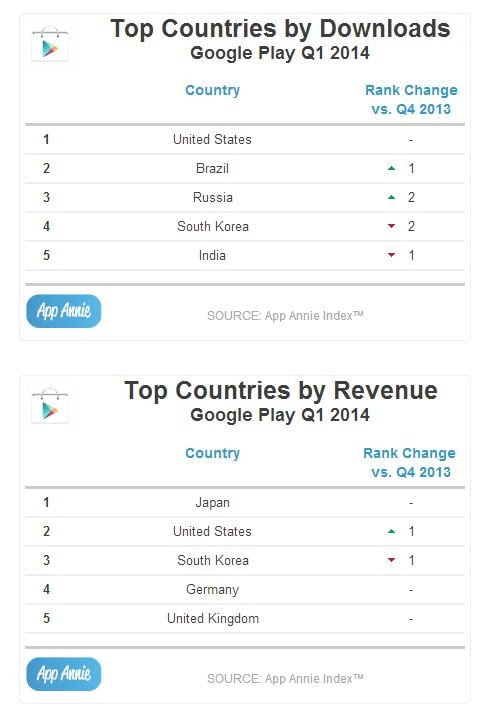Click the Google Play icon in Revenue chart
The width and height of the screenshot is (494, 718).
[50, 406]
